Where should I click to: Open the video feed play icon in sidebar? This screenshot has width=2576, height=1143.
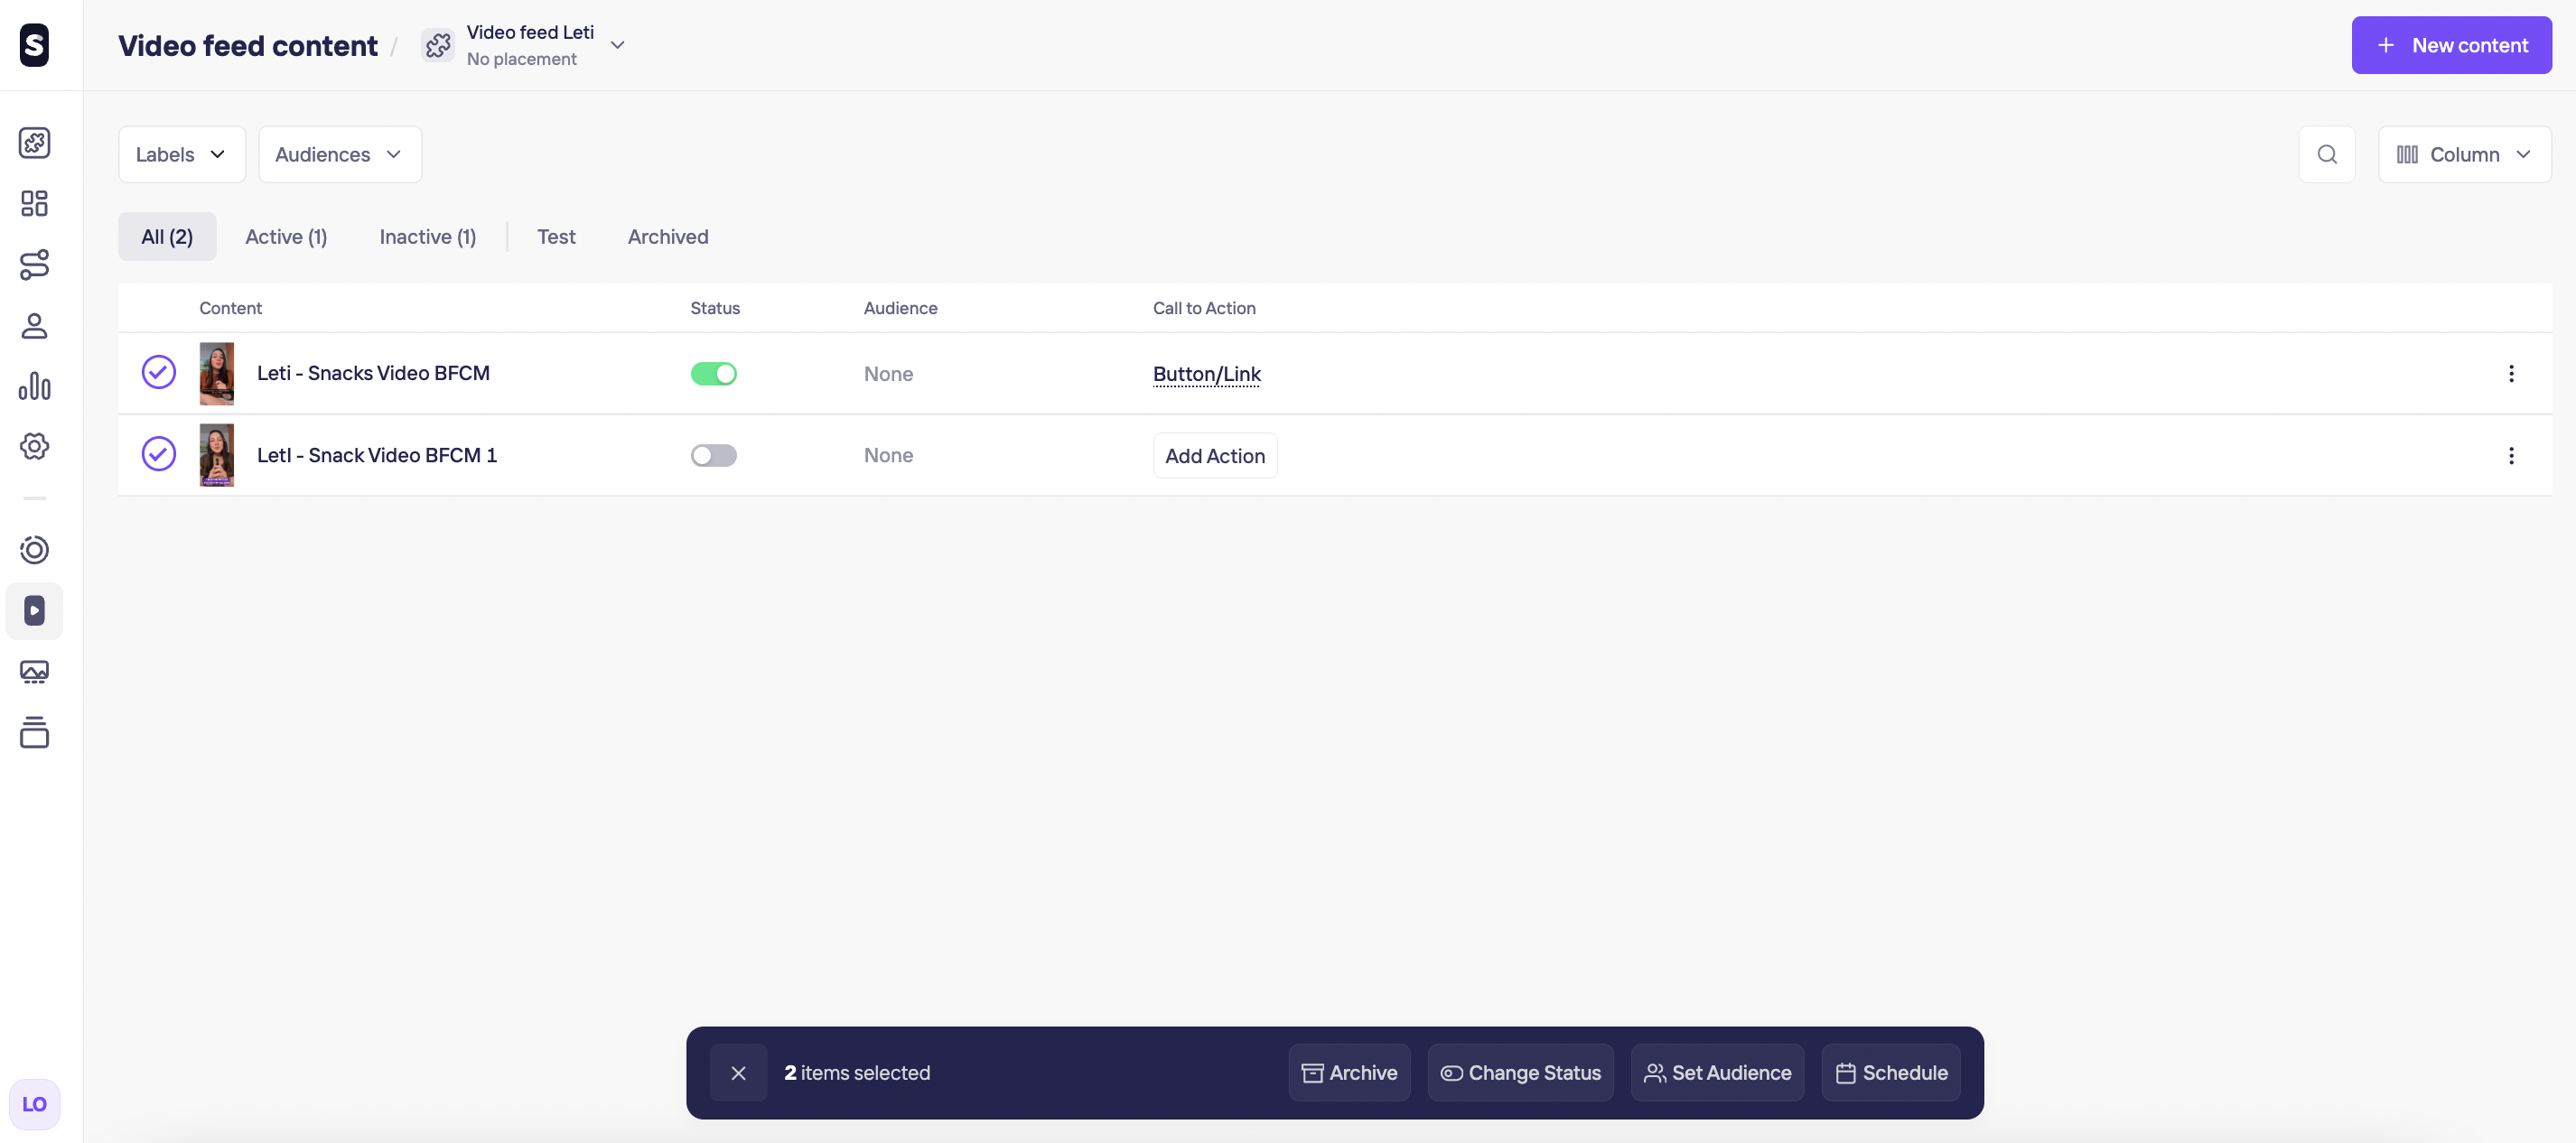34,610
